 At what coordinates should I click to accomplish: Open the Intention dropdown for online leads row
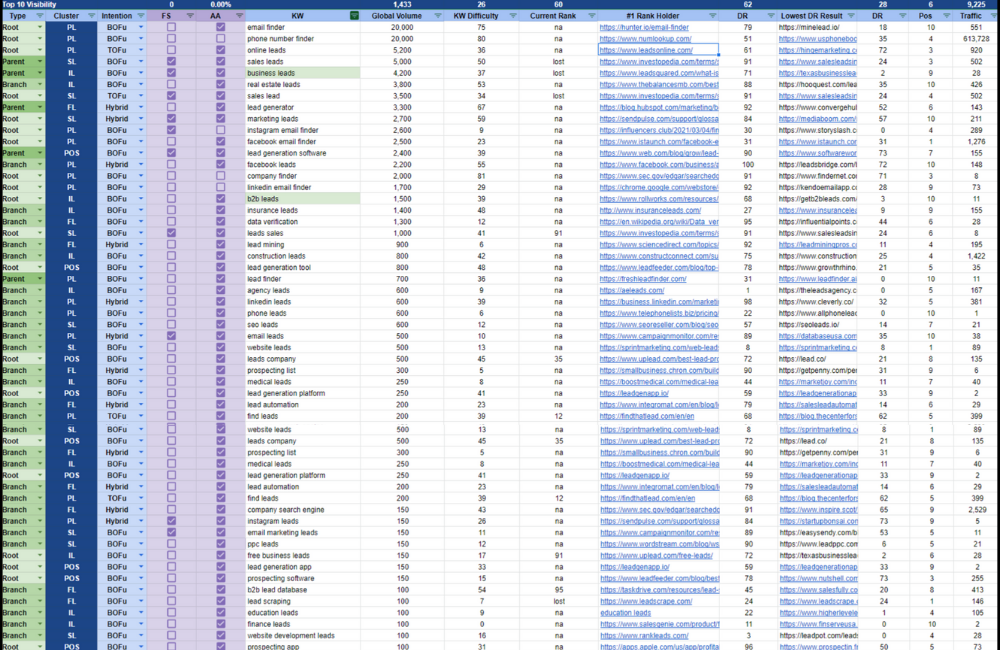[x=141, y=50]
